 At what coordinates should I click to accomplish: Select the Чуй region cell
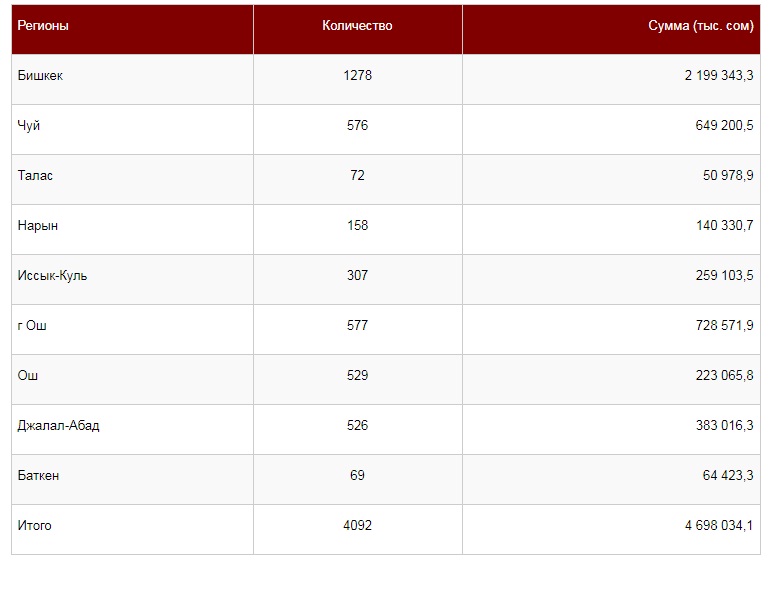tap(29, 125)
